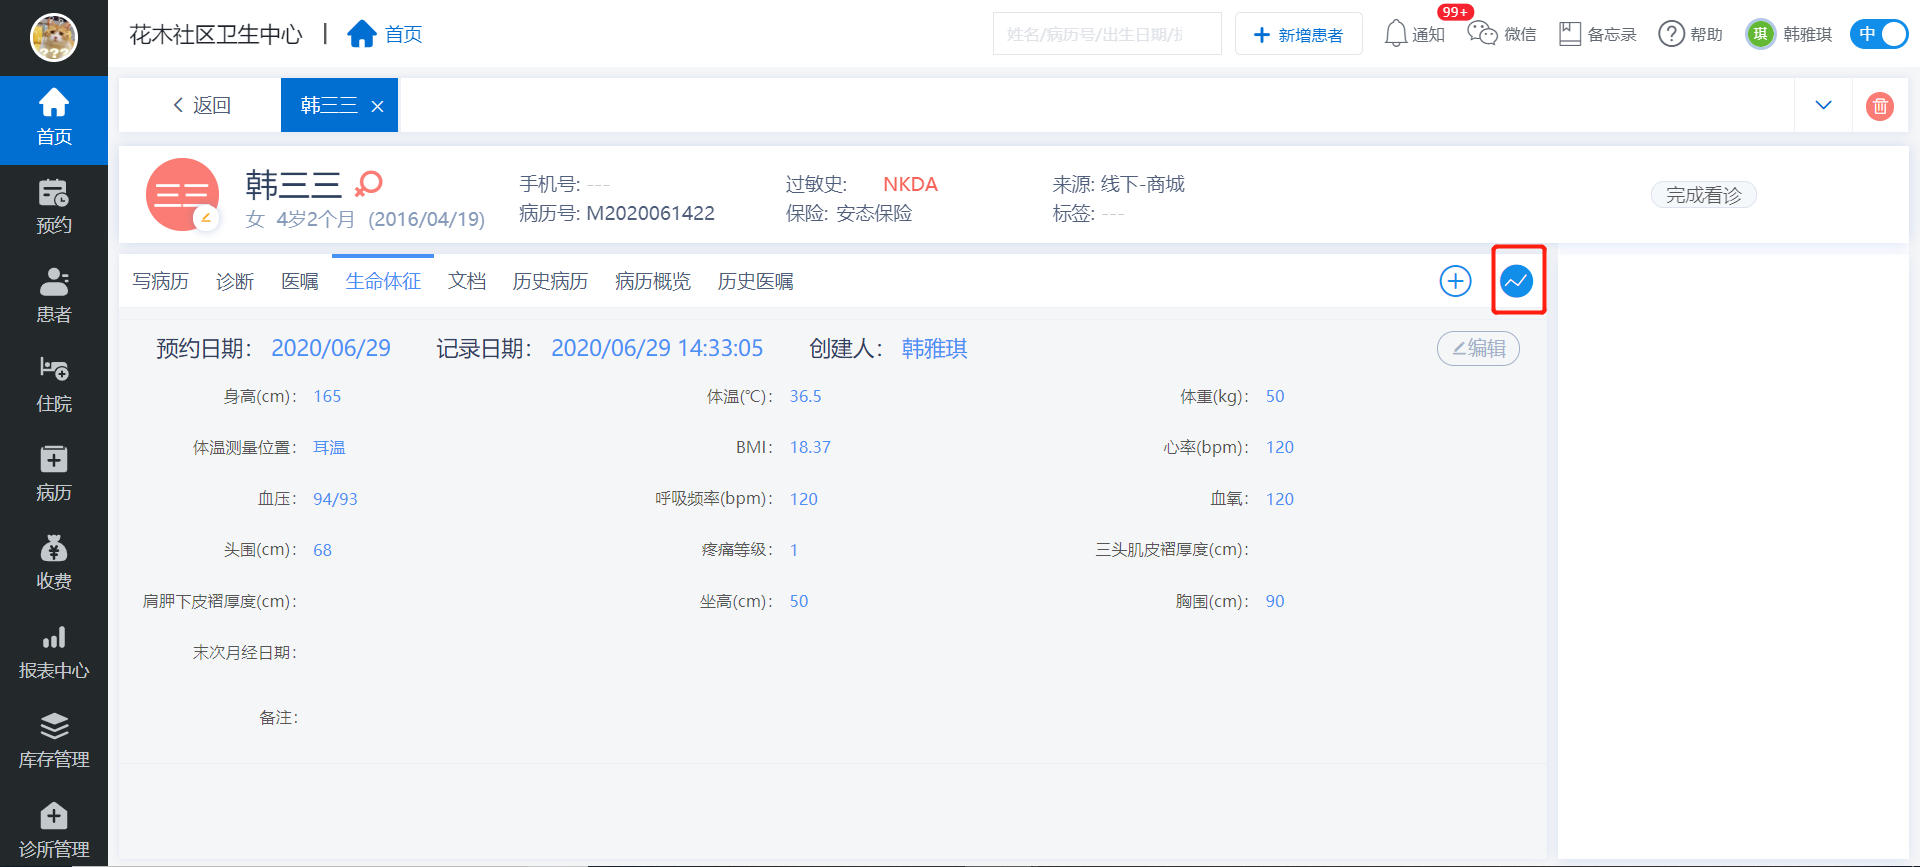1920x867 pixels.
Task: Click the patient avatar edit pencil
Action: pos(206,217)
